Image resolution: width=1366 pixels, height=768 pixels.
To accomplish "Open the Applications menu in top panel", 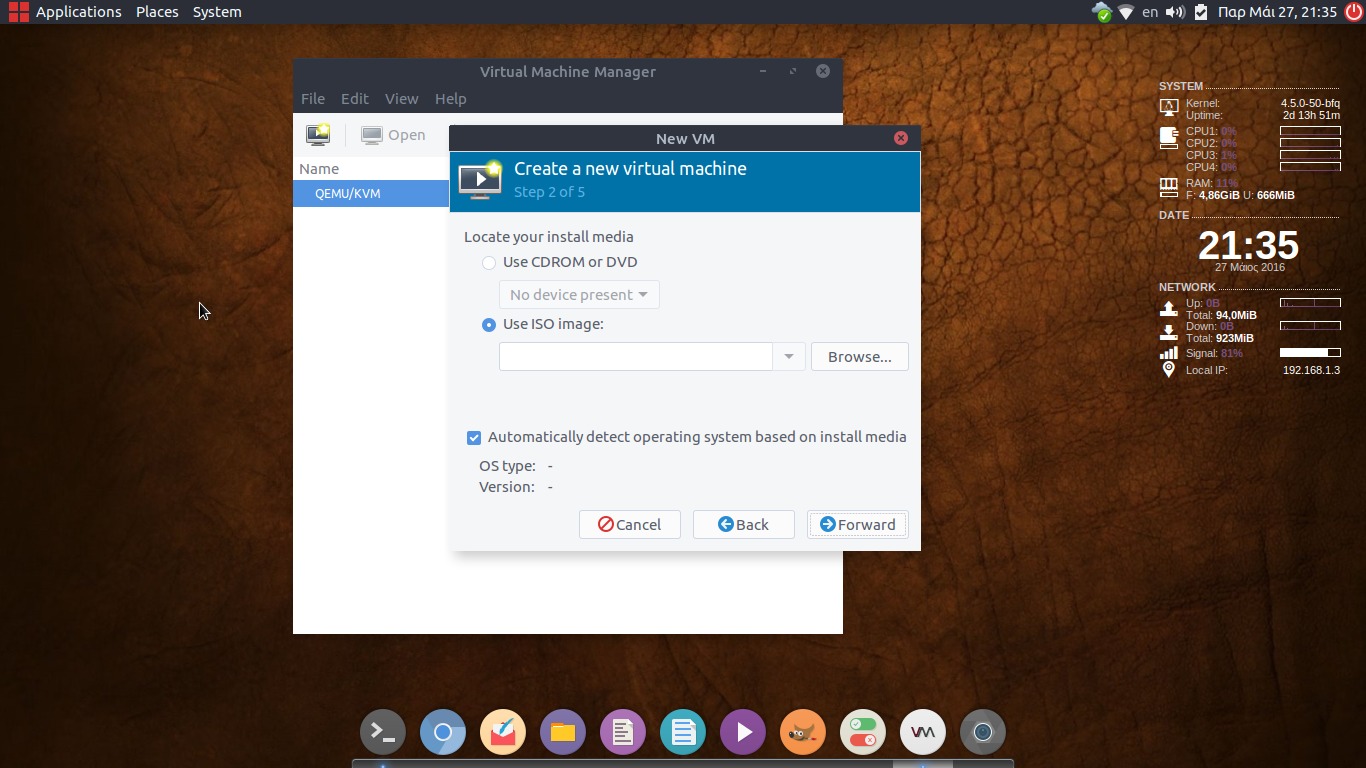I will (66, 12).
